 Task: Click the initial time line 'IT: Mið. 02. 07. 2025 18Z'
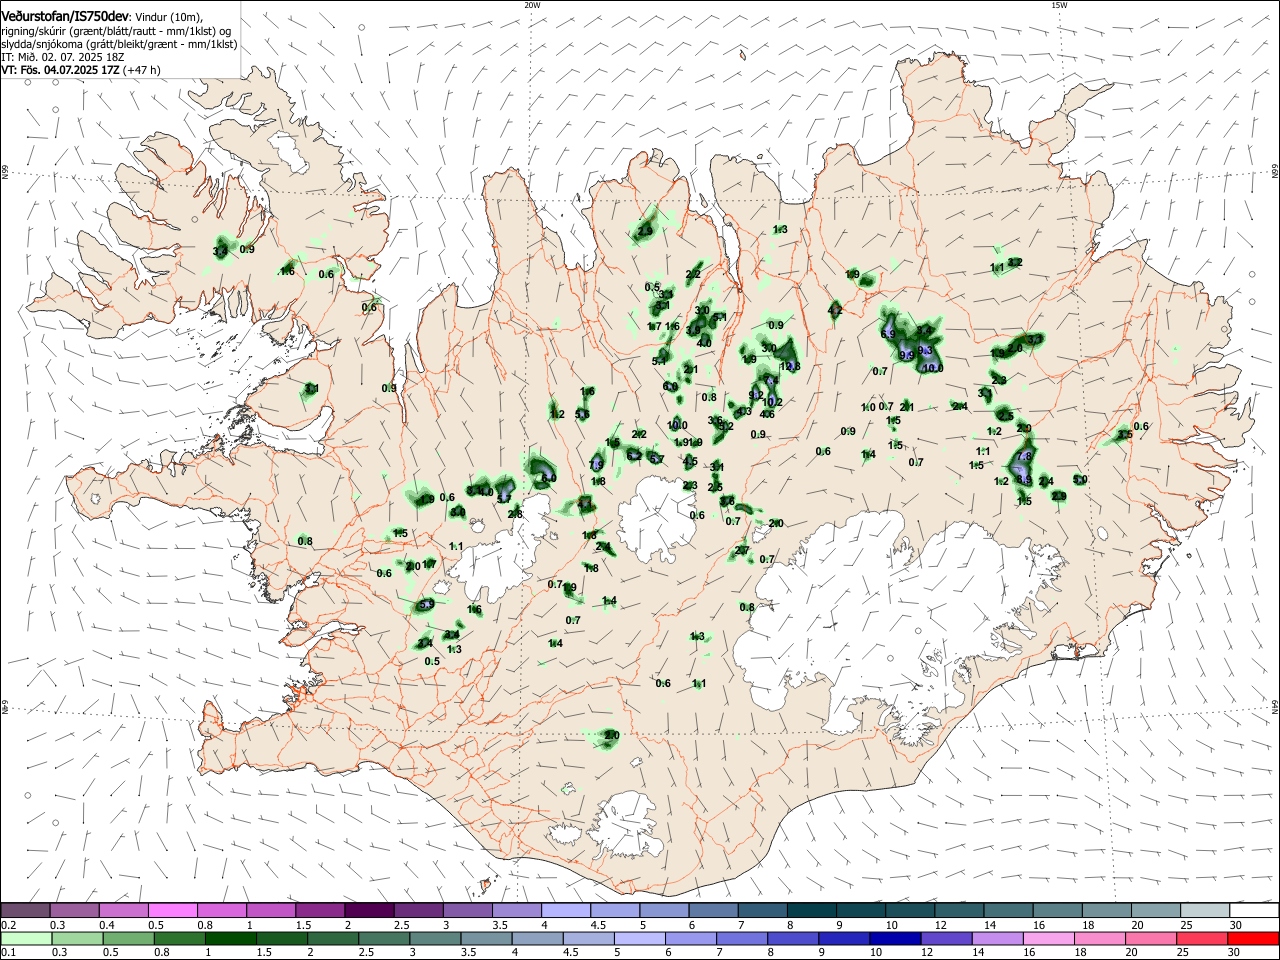pyautogui.click(x=62, y=57)
